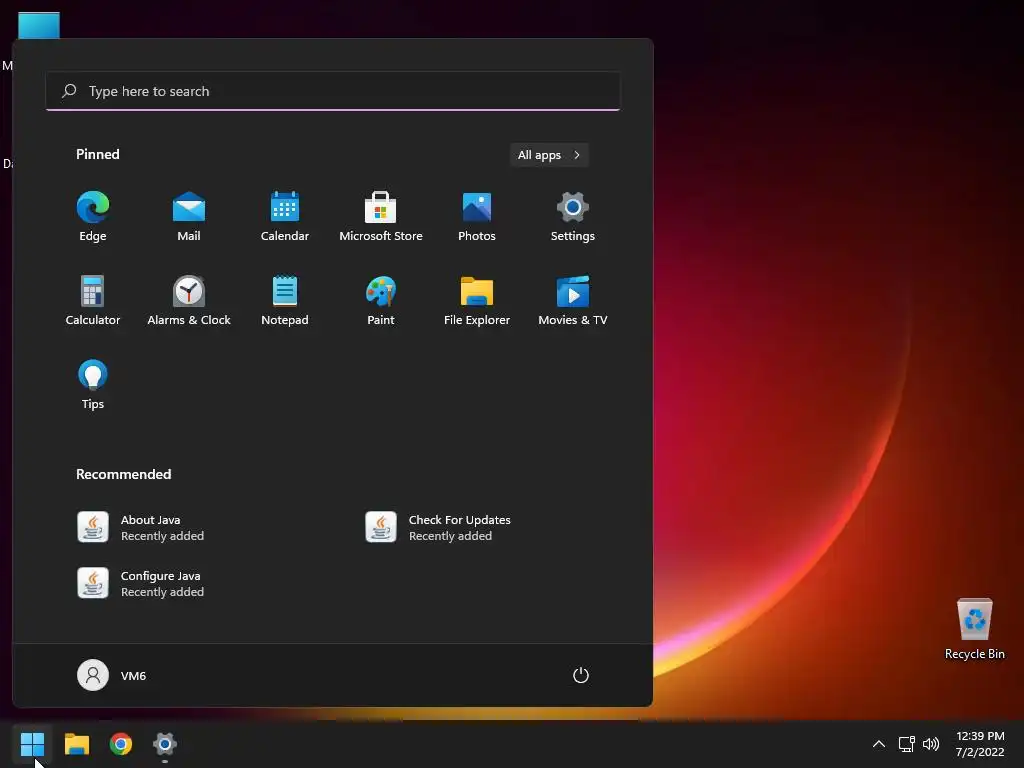Viewport: 1024px width, 768px height.
Task: Open Settings from pinned apps
Action: tap(573, 217)
